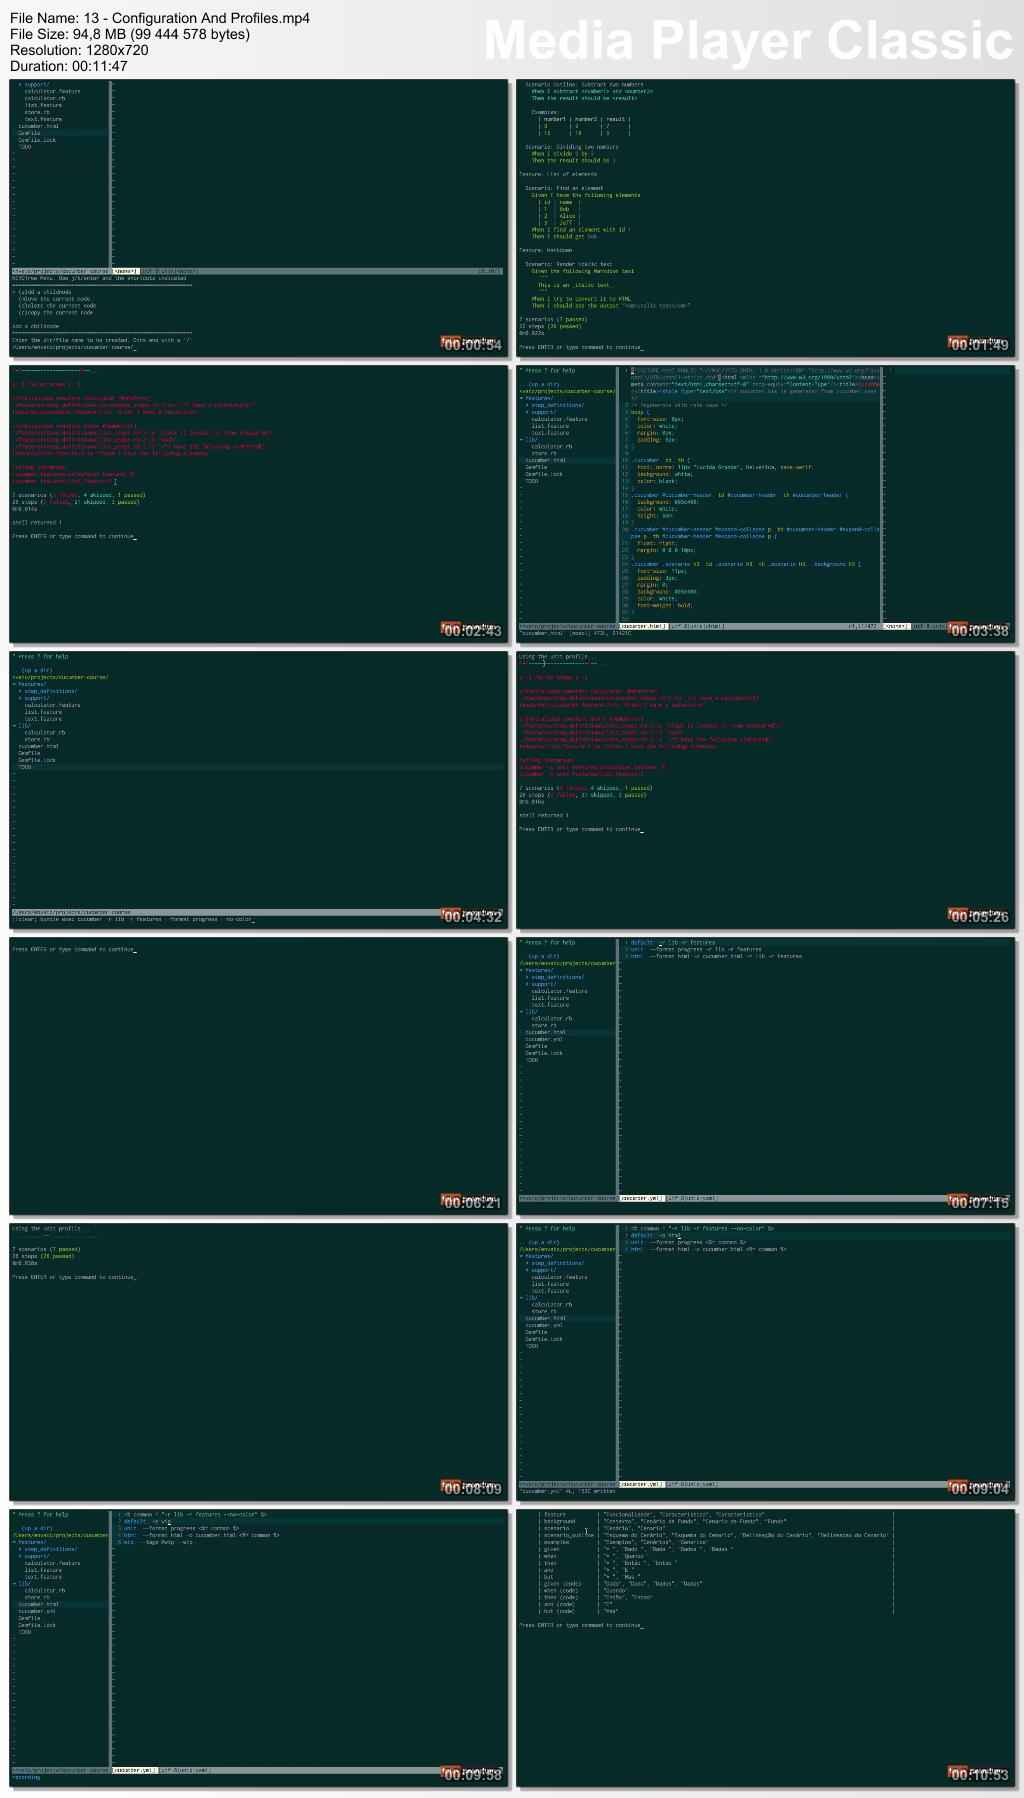This screenshot has height=1798, width=1024.
Task: Select 'Press ? for help' in 00:07:15 frame
Action: pyautogui.click(x=549, y=942)
